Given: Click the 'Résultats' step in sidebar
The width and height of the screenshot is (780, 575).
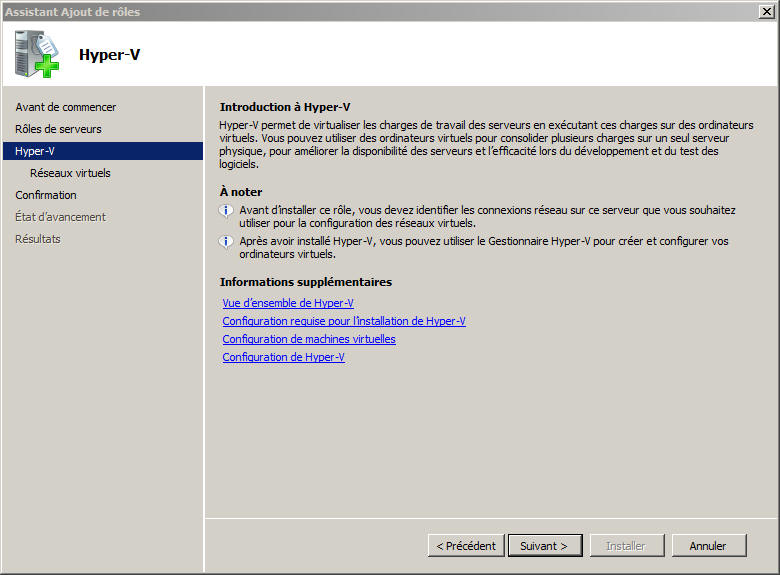Looking at the screenshot, I should [38, 239].
